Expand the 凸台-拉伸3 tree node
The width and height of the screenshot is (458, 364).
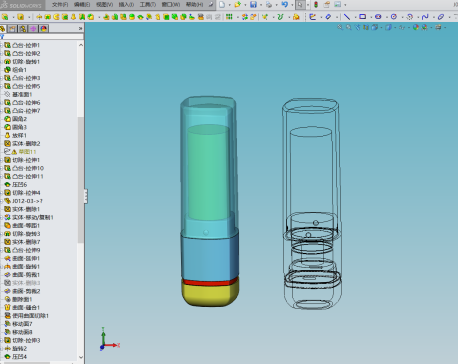(1, 78)
